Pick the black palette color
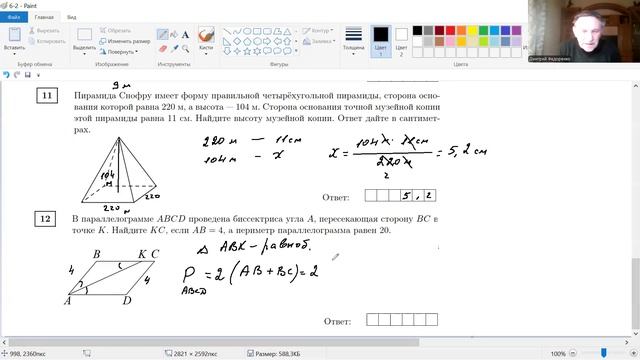 417,31
